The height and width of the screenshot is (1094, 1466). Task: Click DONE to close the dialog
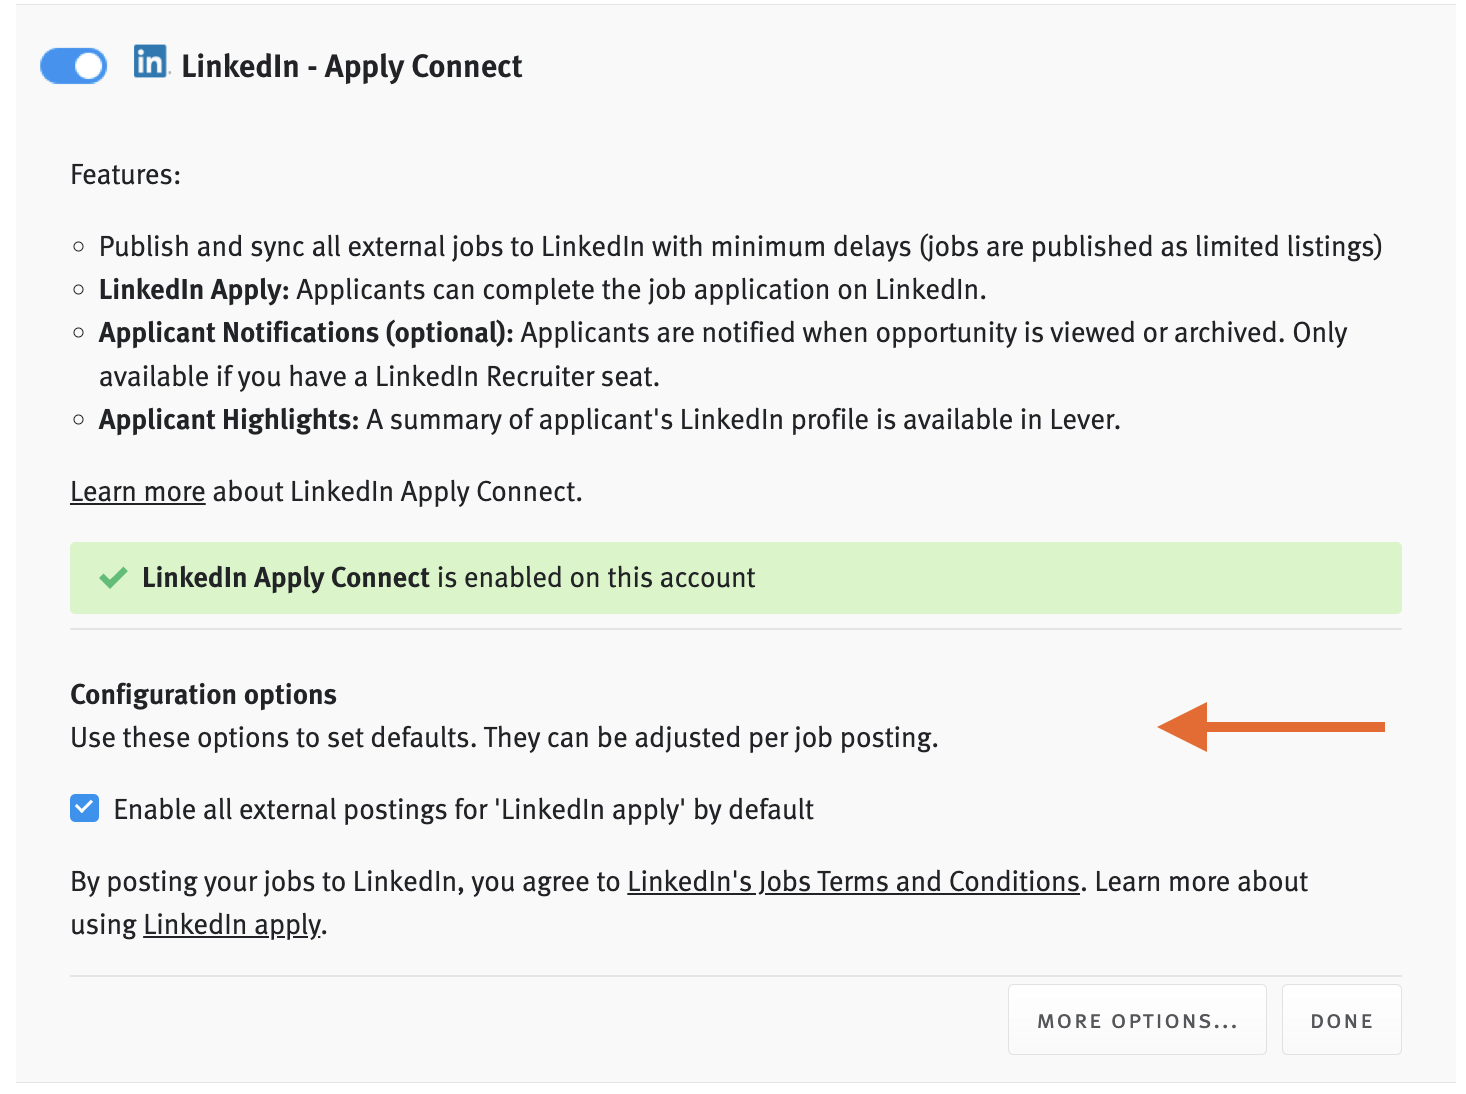tap(1341, 1020)
